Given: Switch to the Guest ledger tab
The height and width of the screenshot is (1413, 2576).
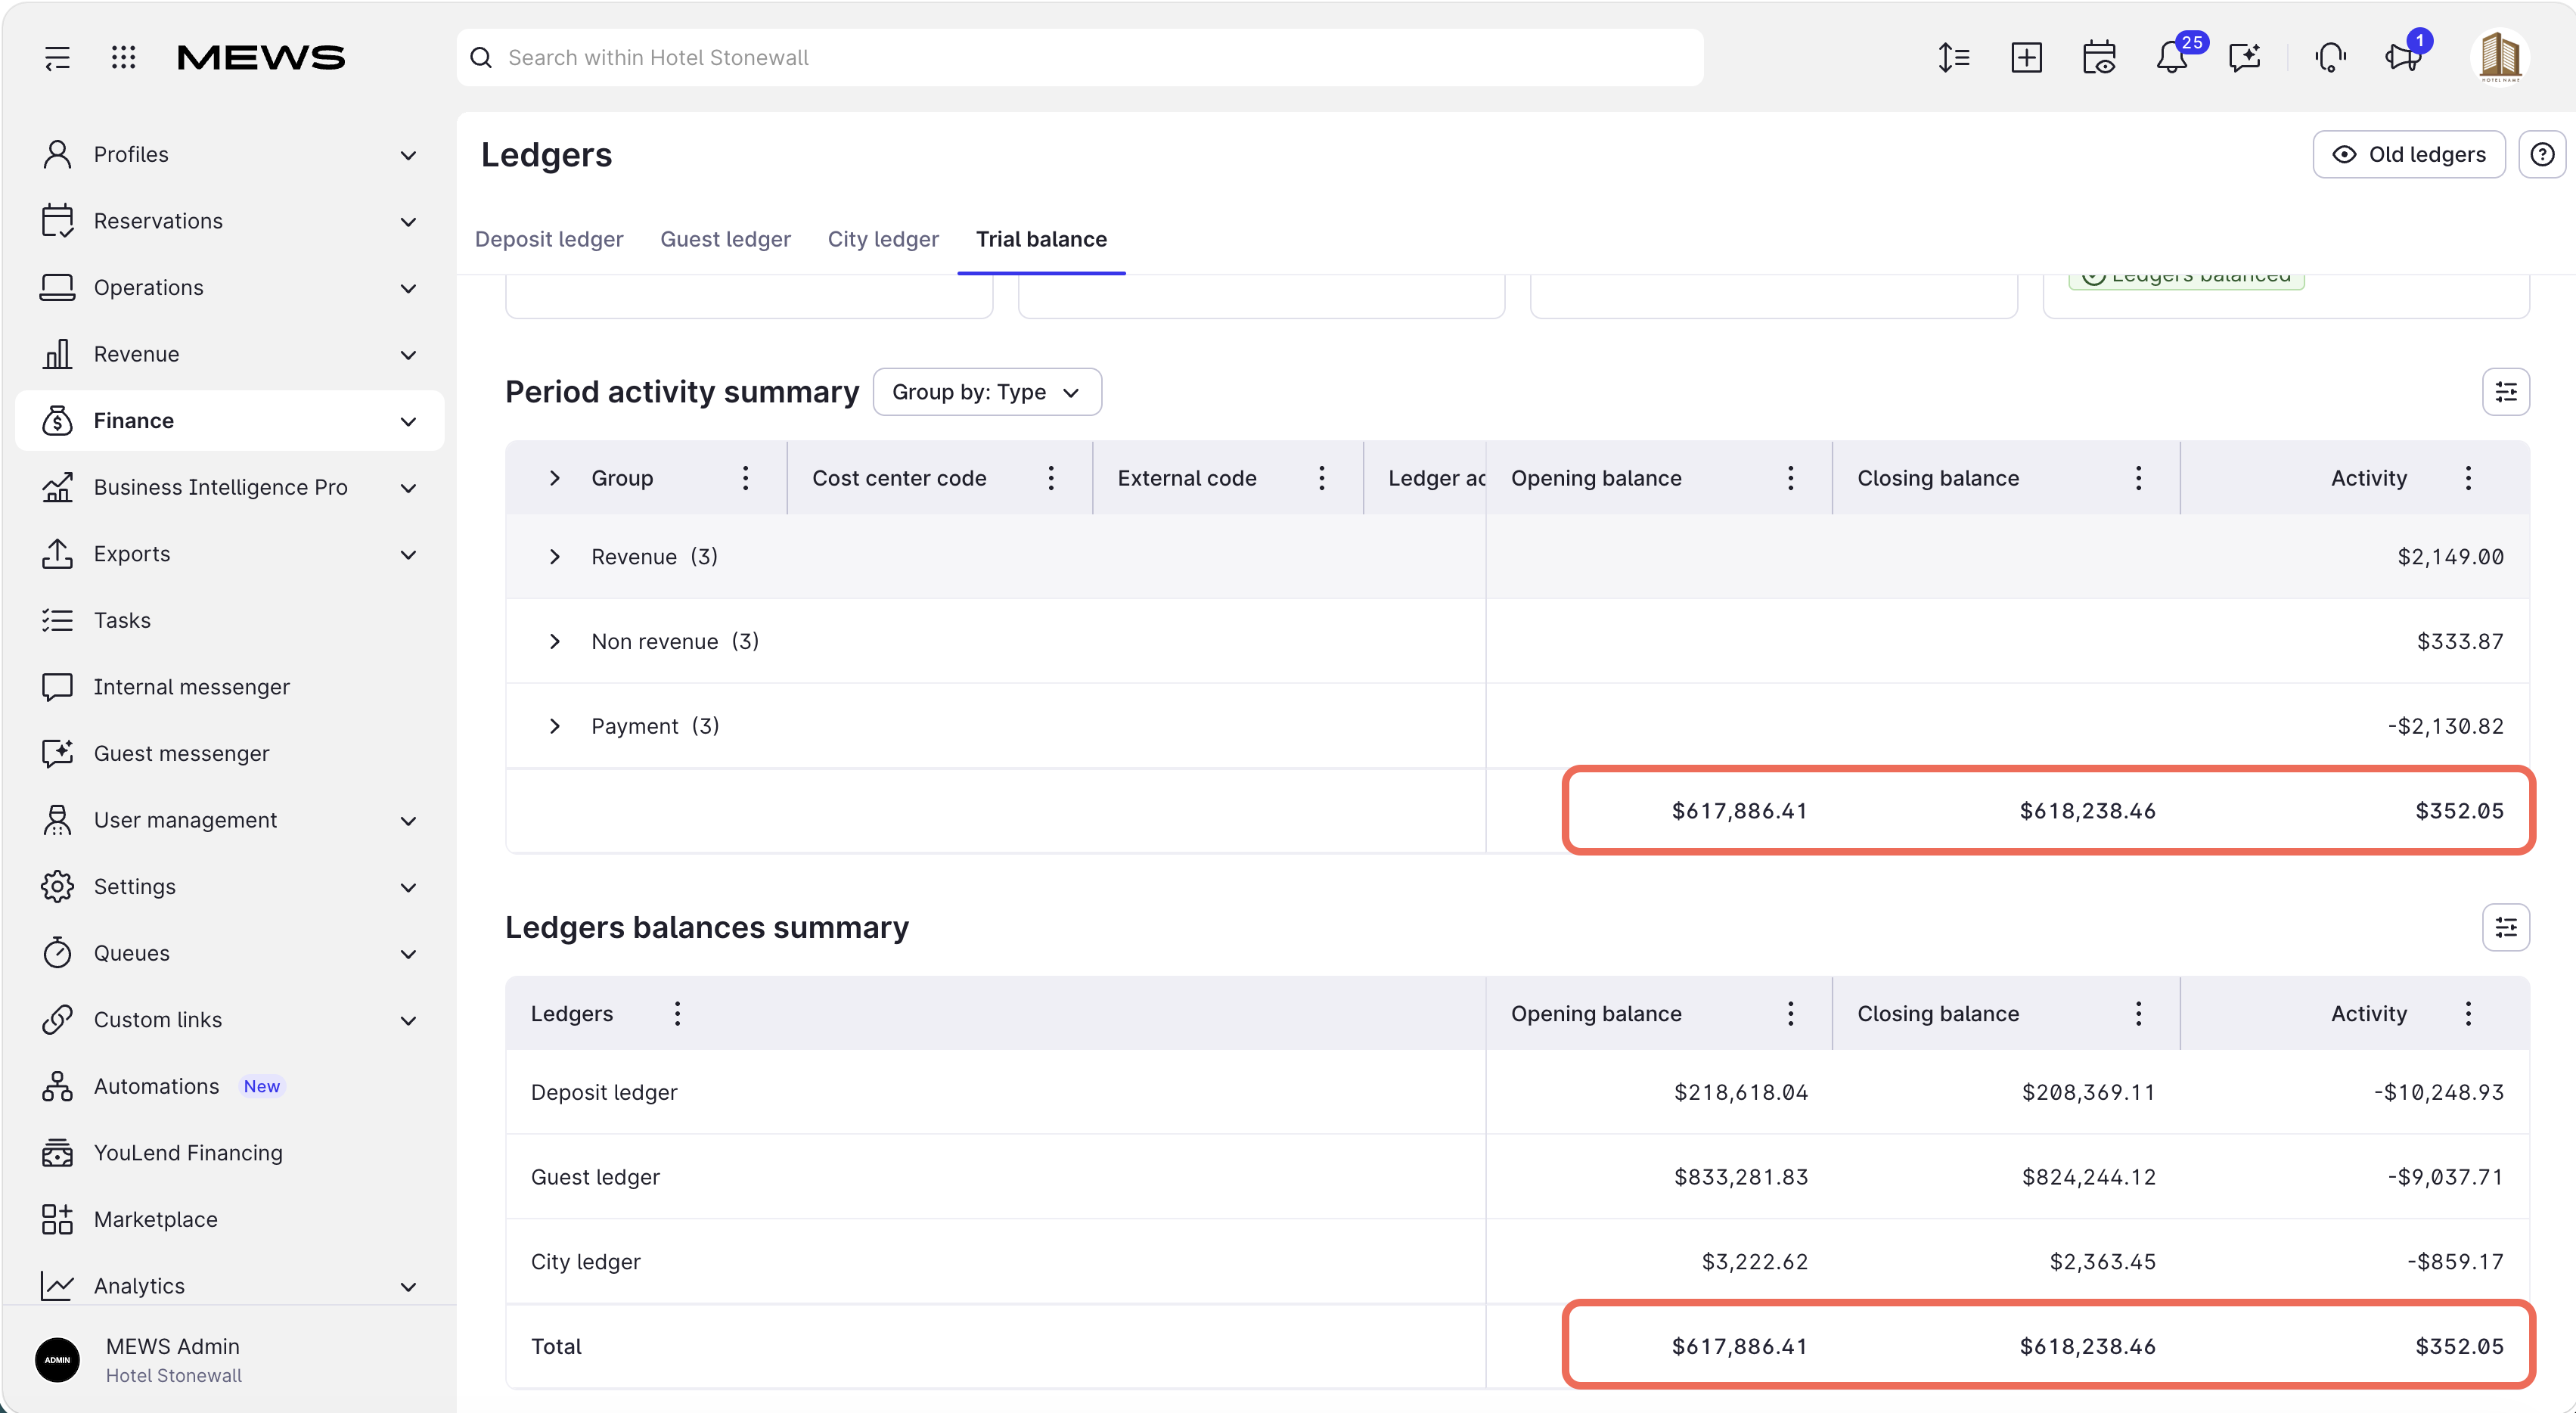Looking at the screenshot, I should [x=725, y=239].
